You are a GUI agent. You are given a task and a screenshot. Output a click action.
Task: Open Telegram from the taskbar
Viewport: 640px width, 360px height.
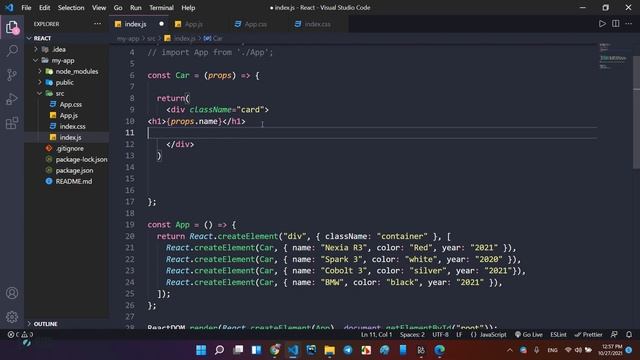(x=348, y=350)
